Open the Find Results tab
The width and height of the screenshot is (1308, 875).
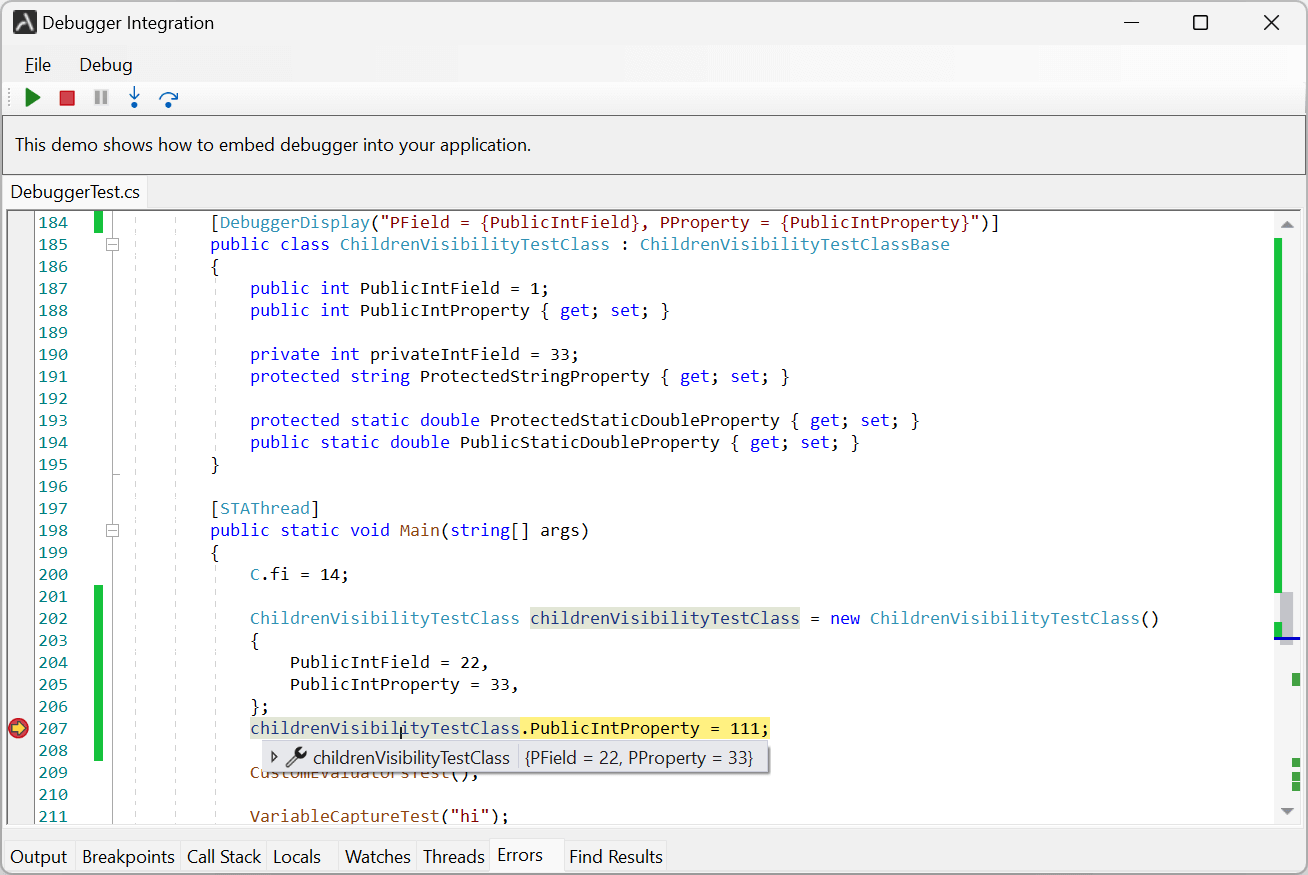tap(616, 857)
